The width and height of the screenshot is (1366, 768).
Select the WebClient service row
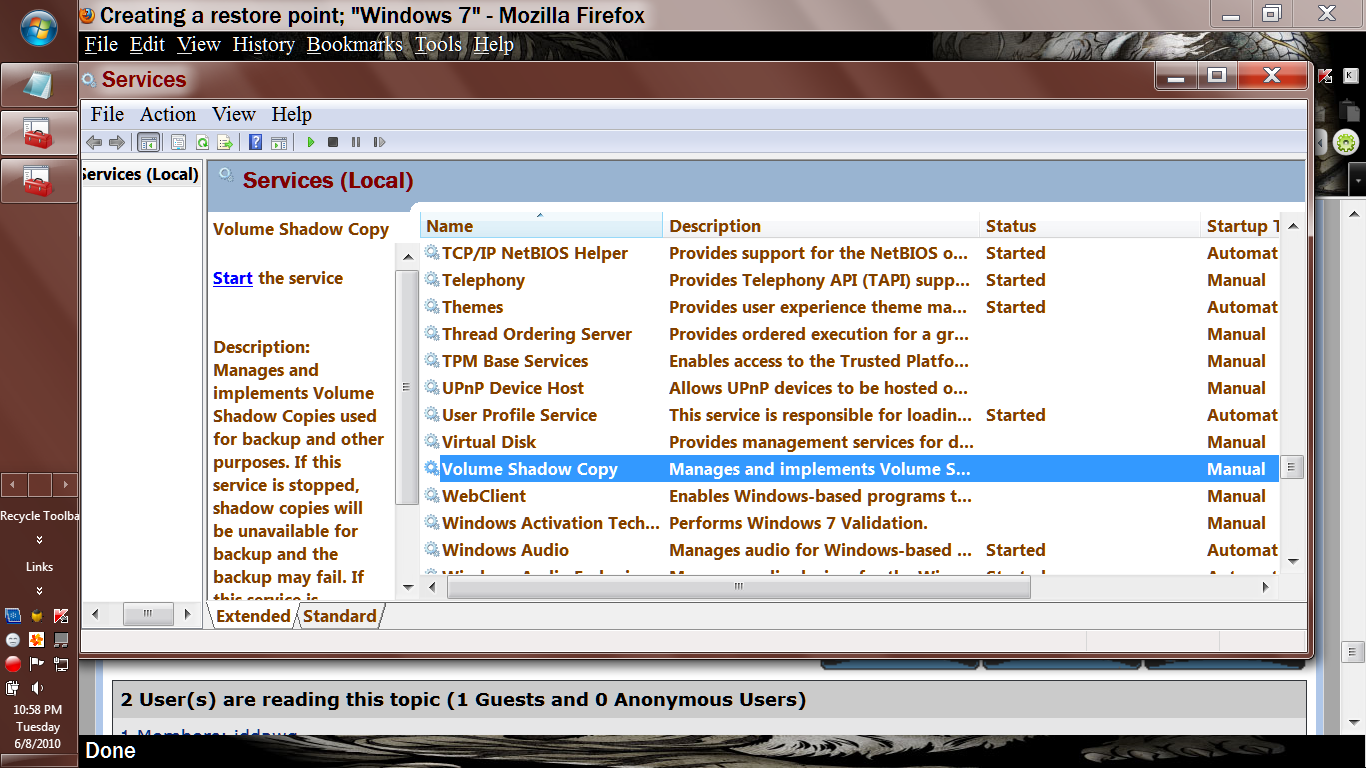pyautogui.click(x=850, y=496)
